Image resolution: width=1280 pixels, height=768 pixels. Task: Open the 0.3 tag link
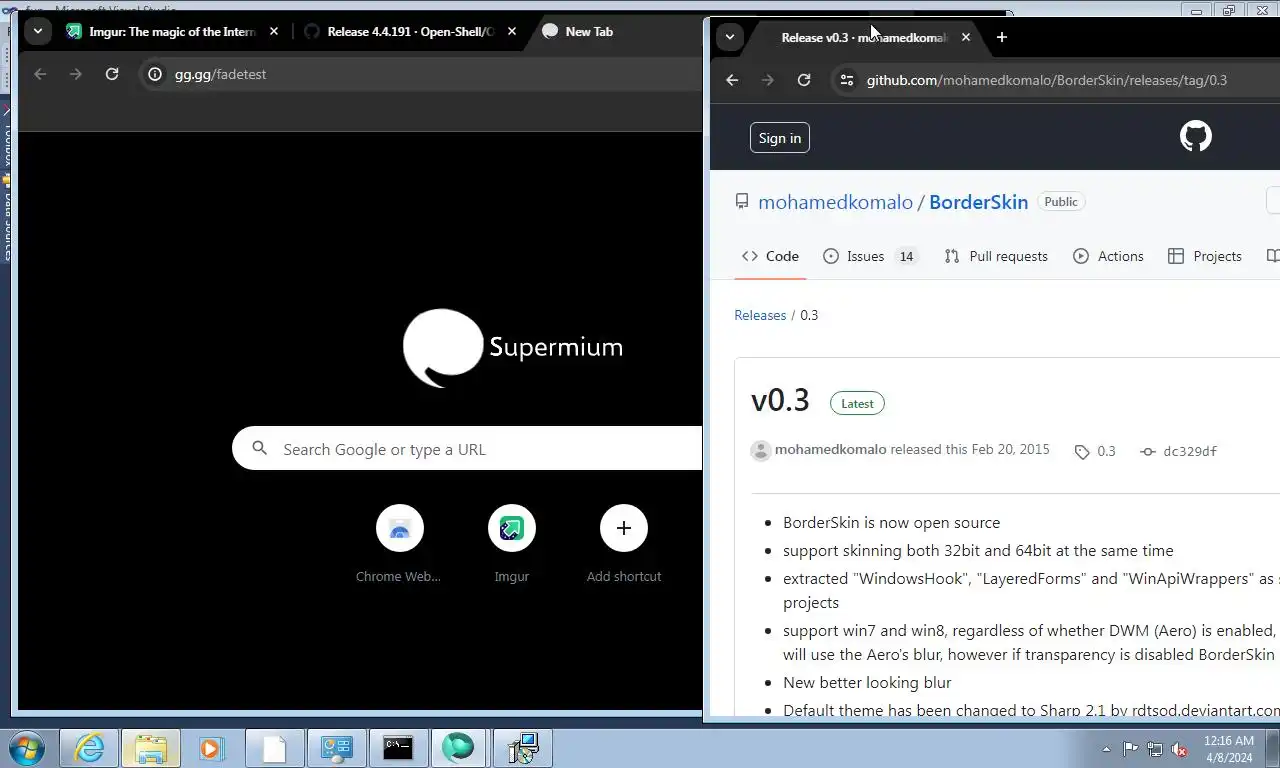1095,451
